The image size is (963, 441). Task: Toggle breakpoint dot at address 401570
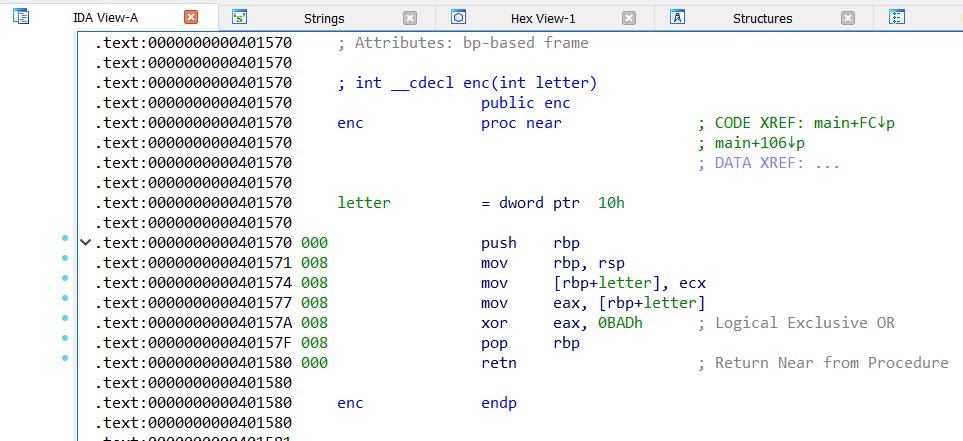65,238
